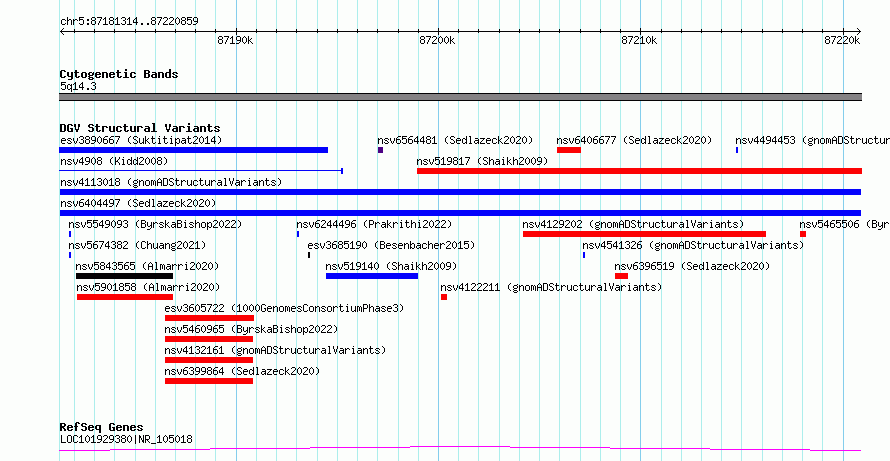Click the 87190k ruler position label
The width and height of the screenshot is (890, 461).
coord(235,40)
